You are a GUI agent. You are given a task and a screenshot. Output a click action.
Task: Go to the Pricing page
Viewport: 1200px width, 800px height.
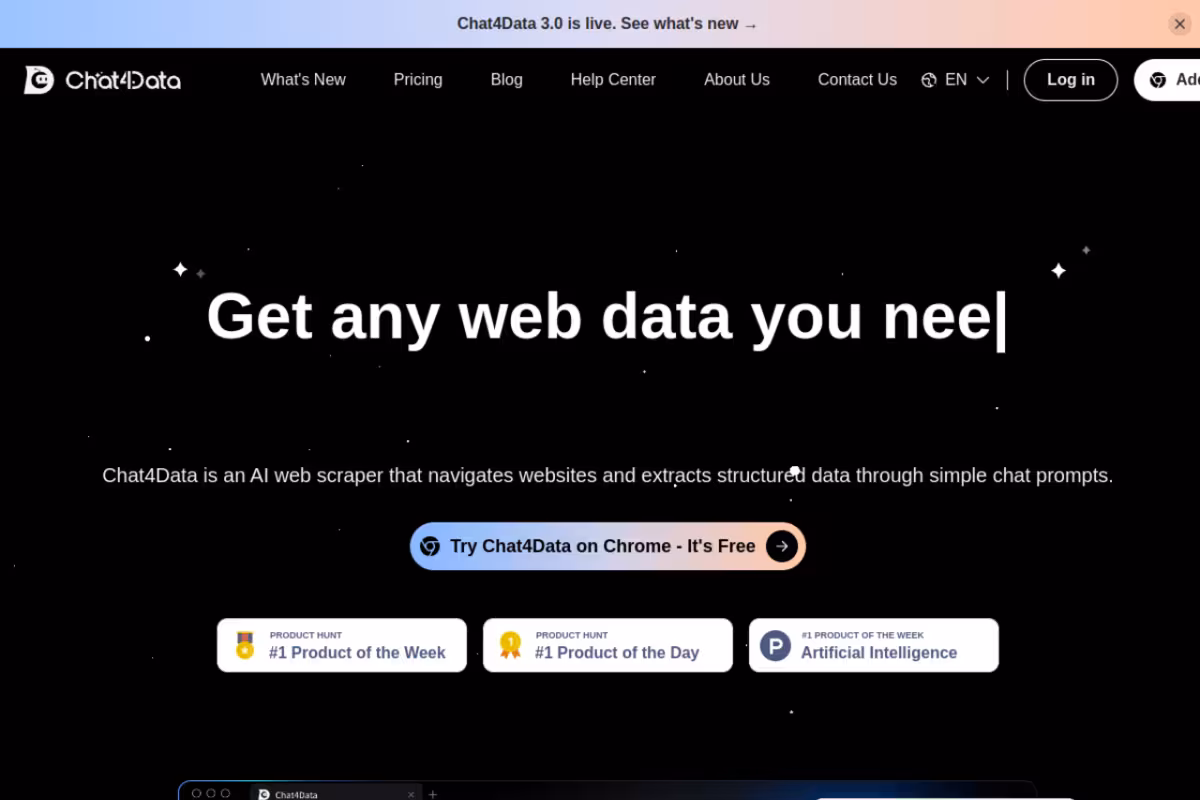pyautogui.click(x=418, y=80)
